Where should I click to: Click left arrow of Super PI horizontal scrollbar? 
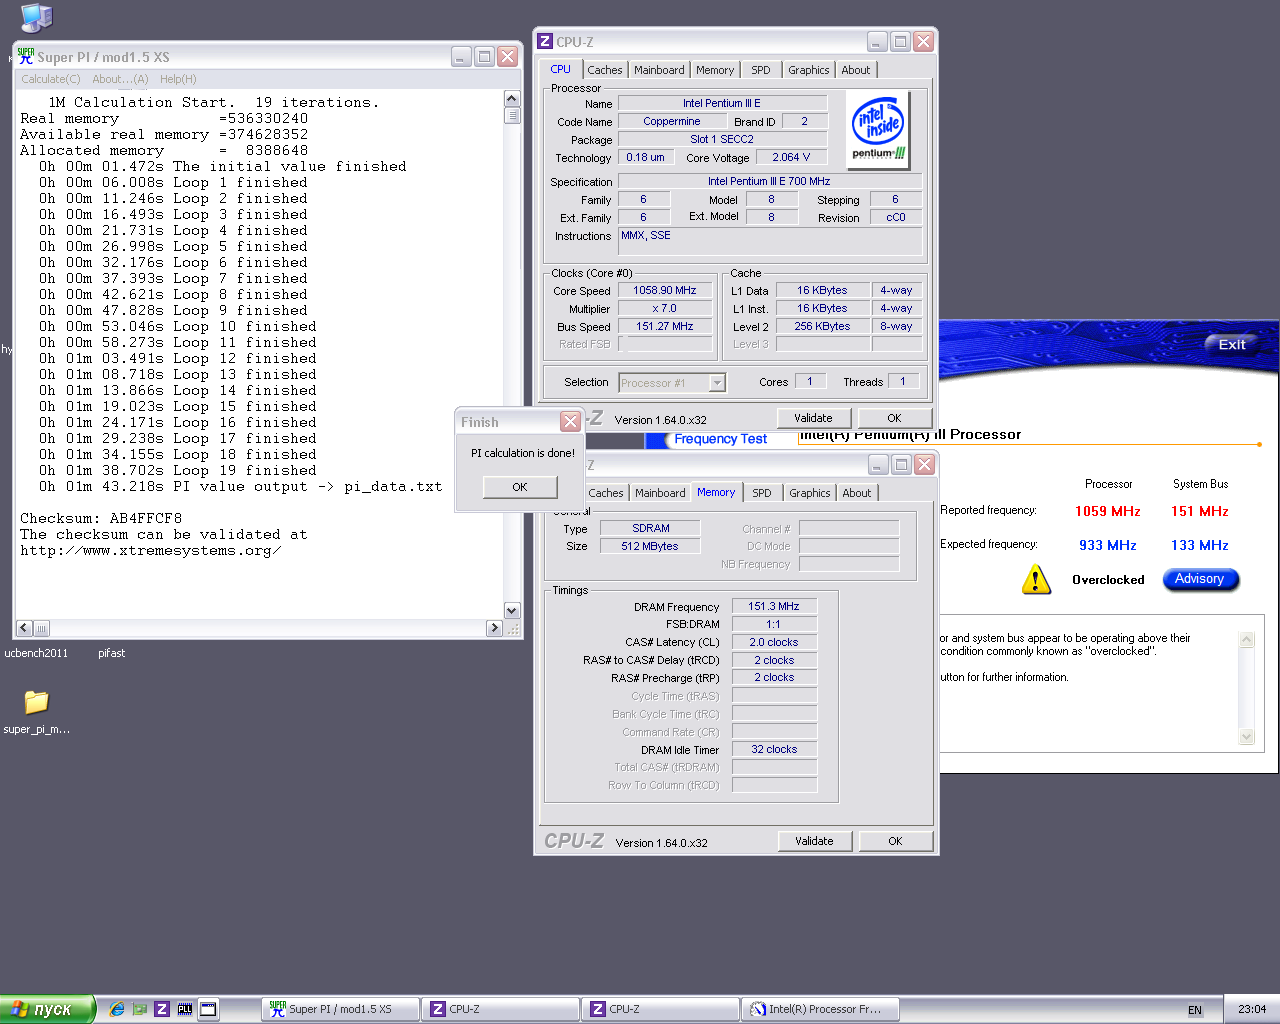tap(25, 628)
